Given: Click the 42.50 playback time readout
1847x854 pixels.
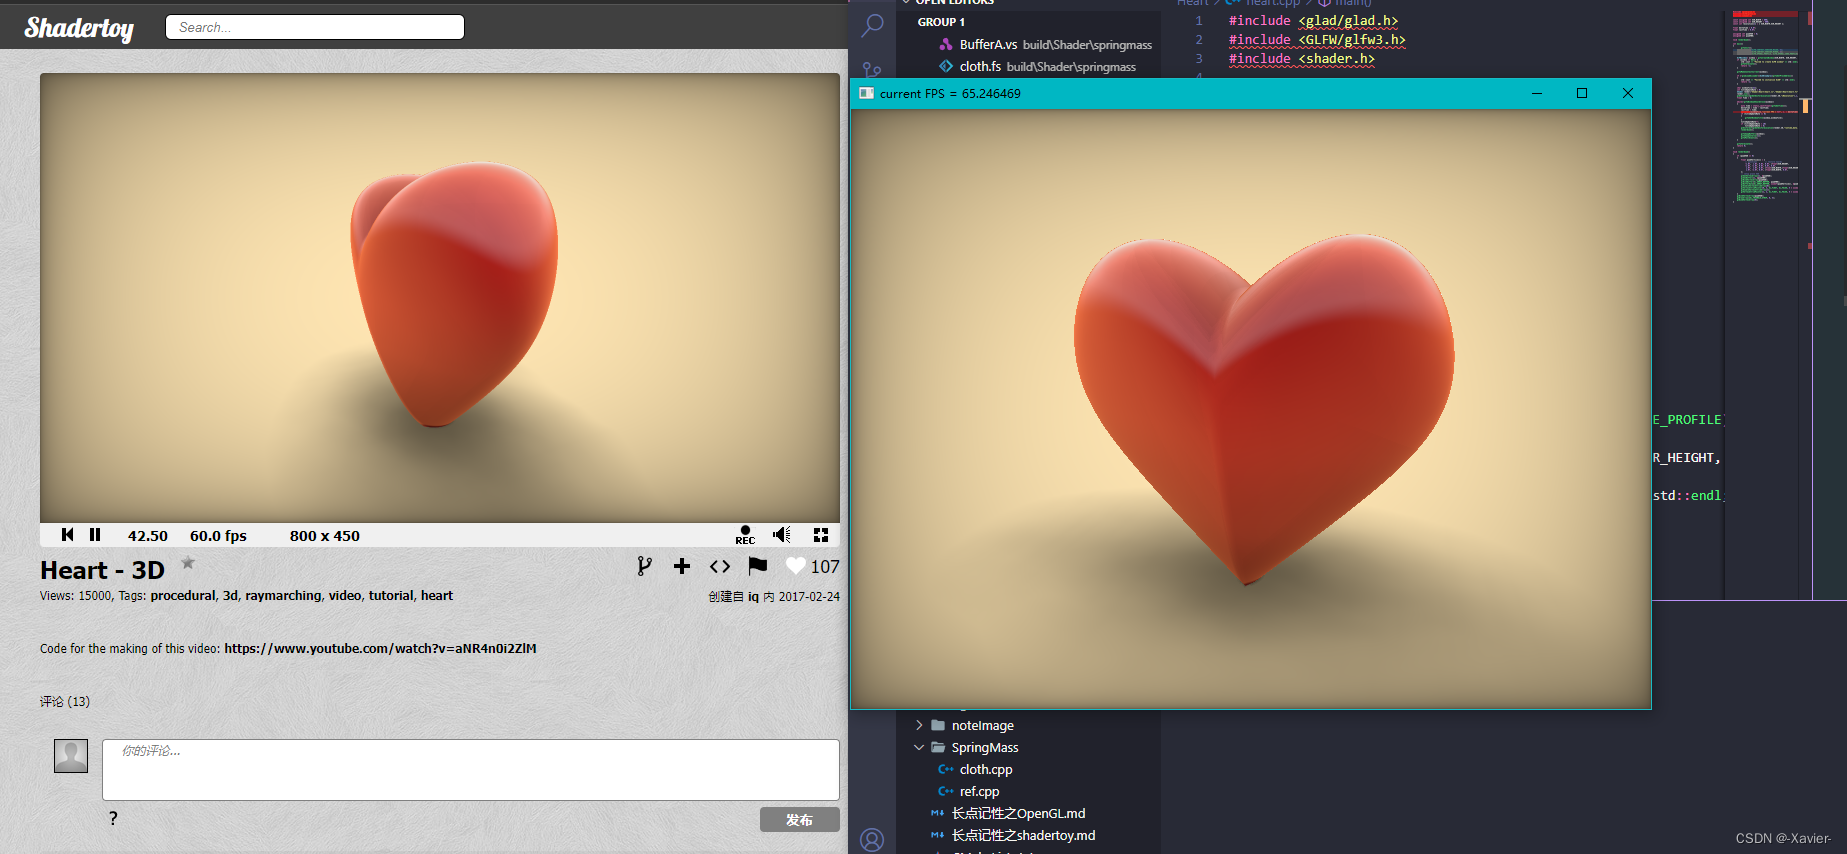Looking at the screenshot, I should (x=148, y=536).
